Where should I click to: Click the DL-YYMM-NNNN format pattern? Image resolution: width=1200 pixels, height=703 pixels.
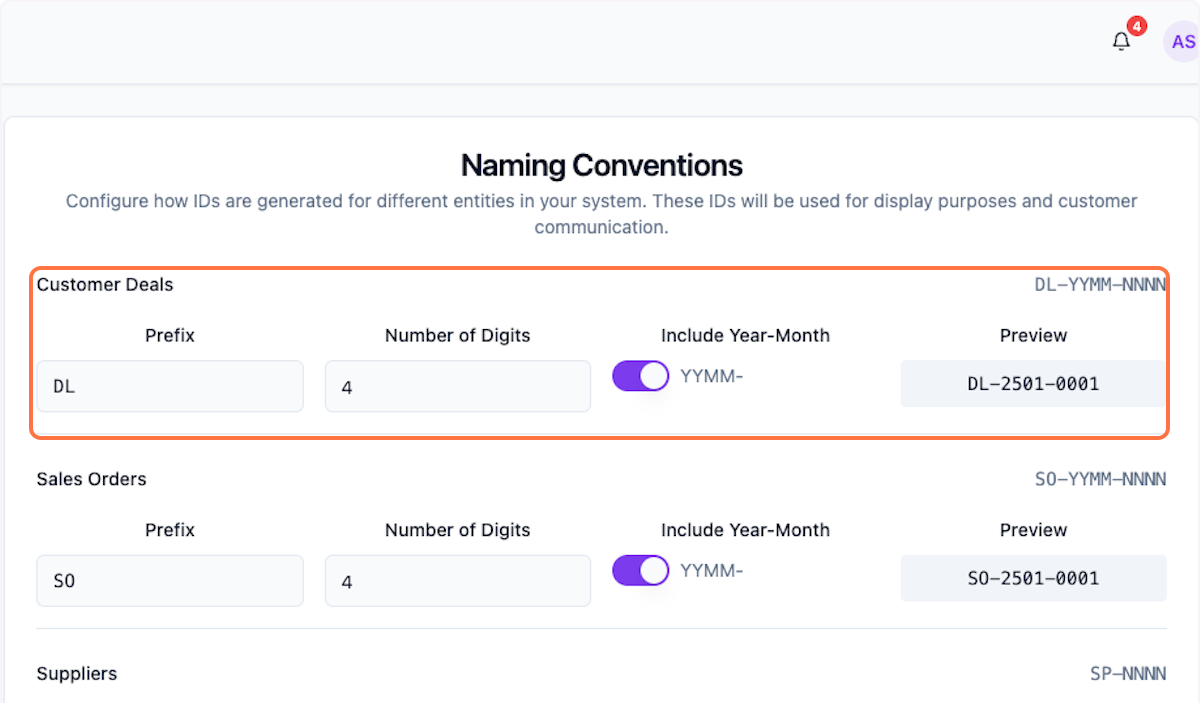(1100, 285)
